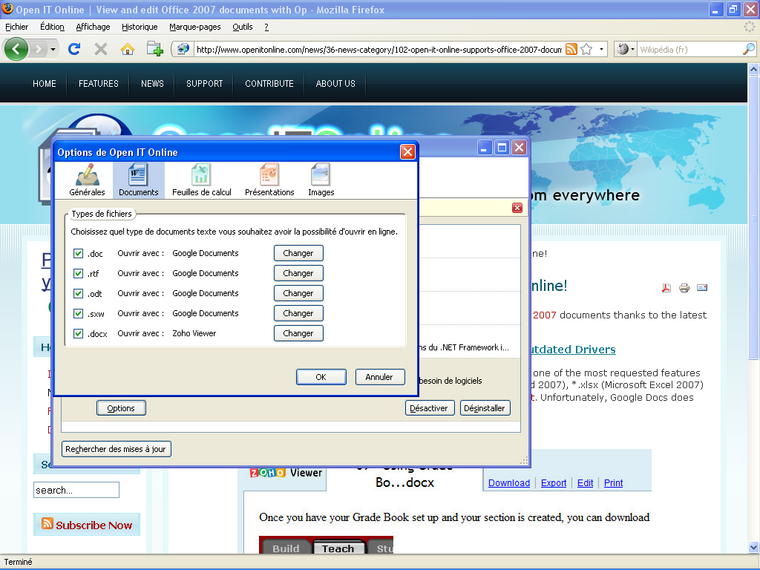
Task: Select the Générales options tab
Action: 87,180
